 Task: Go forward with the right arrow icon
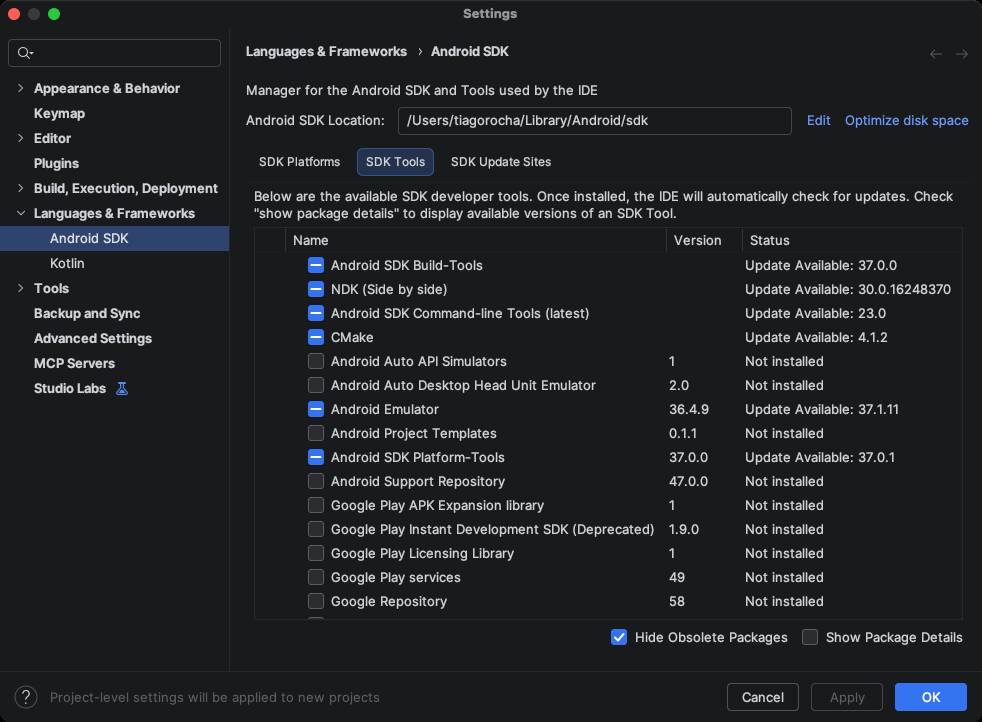point(962,54)
